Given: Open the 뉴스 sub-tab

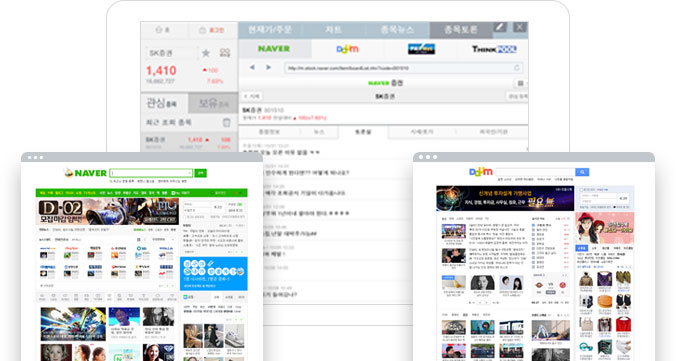Looking at the screenshot, I should coord(319,132).
